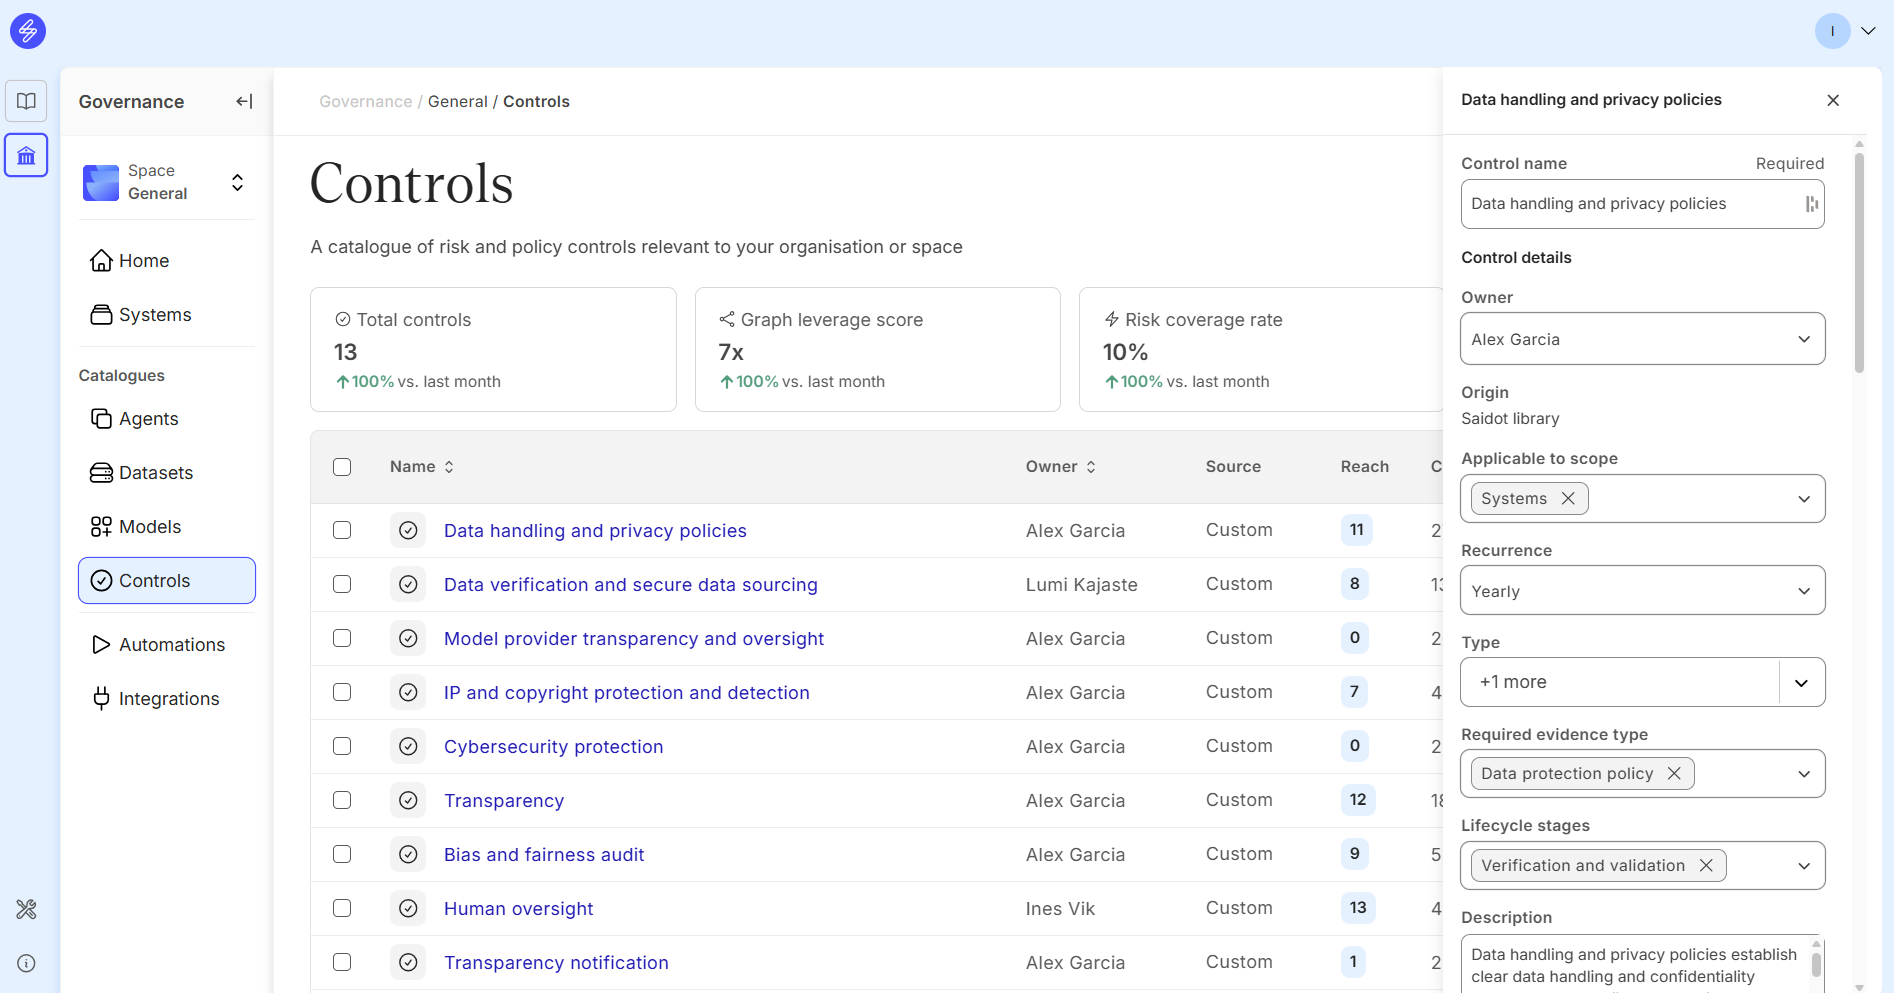
Task: Expand the Recurrence dropdown set to Yearly
Action: (x=1642, y=591)
